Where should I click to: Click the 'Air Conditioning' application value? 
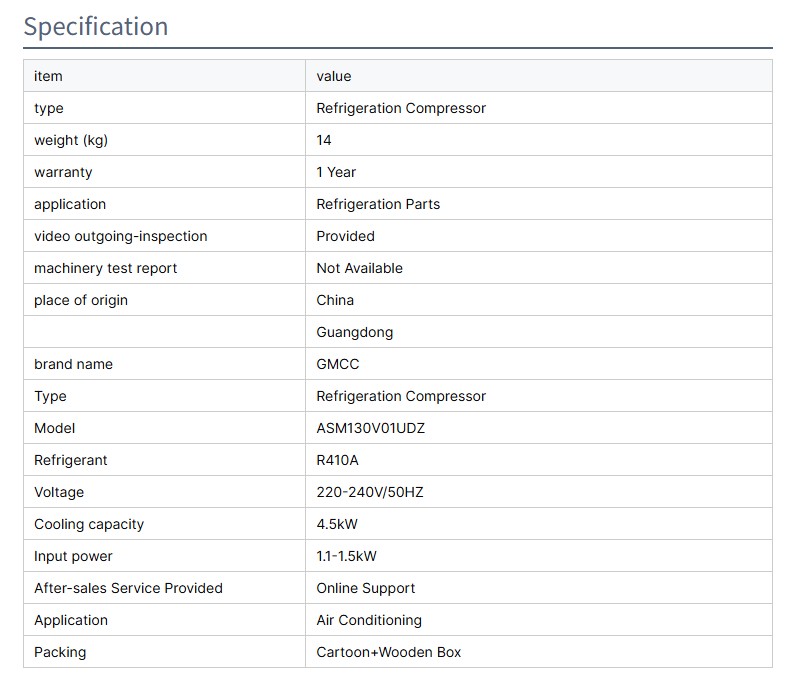point(369,620)
